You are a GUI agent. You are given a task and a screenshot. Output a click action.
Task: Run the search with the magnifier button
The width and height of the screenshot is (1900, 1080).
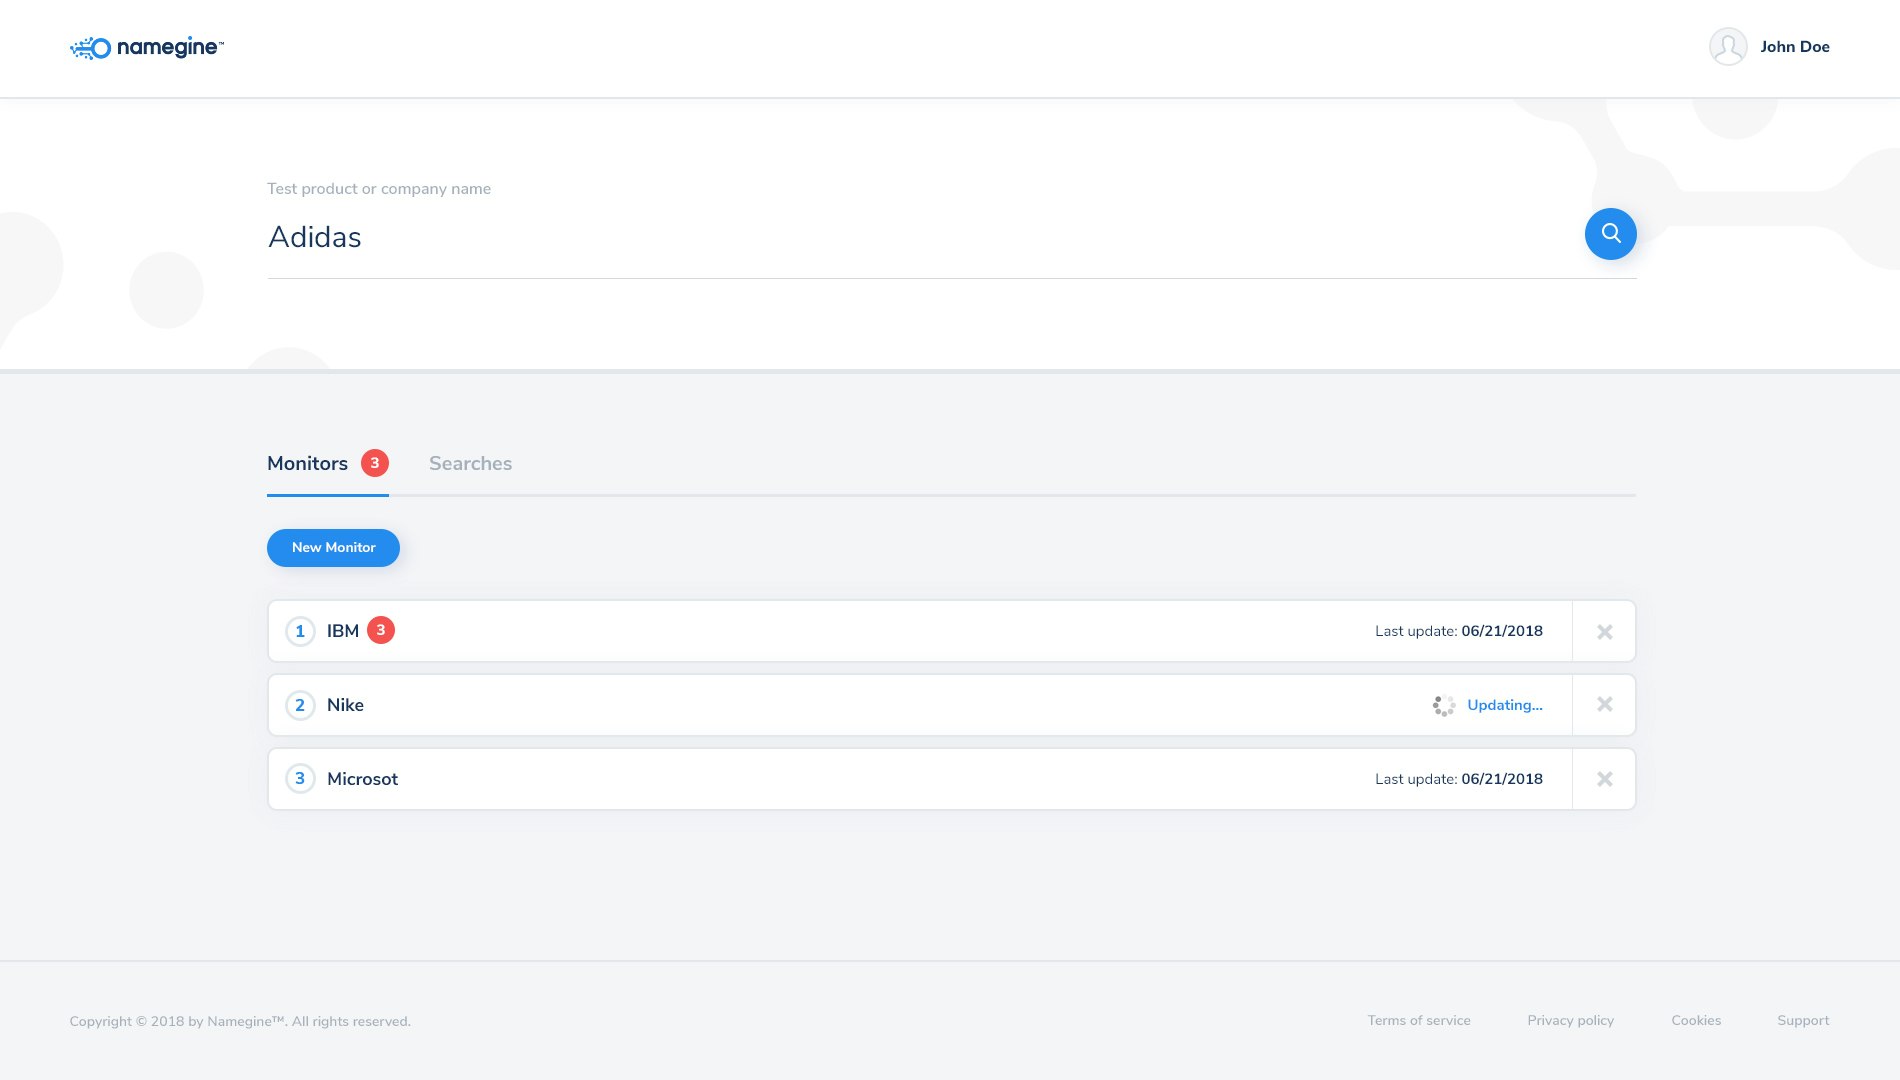pos(1610,234)
